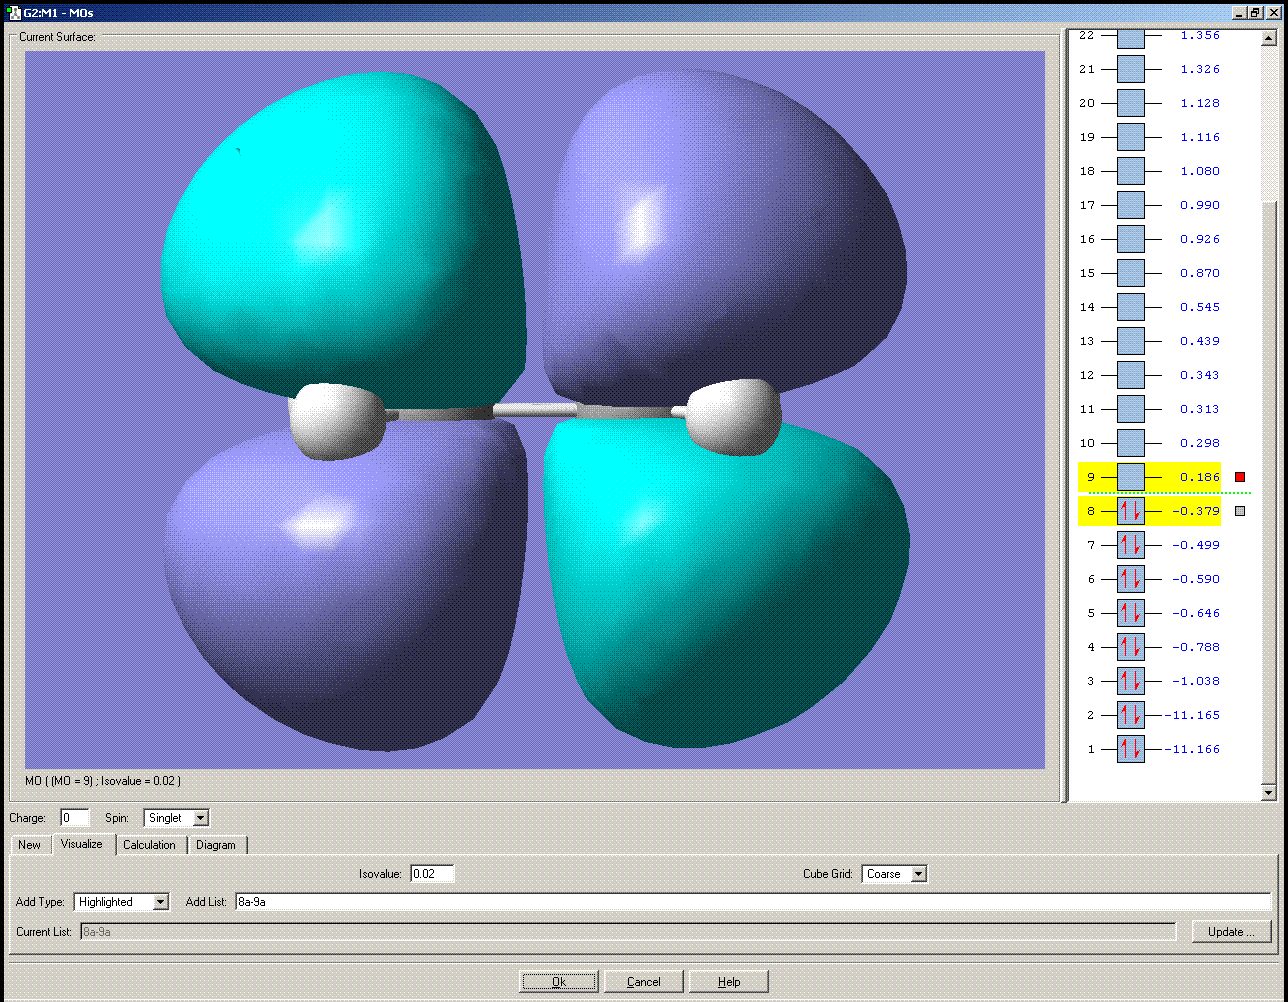
Task: Open the Diagram tab
Action: [x=216, y=845]
